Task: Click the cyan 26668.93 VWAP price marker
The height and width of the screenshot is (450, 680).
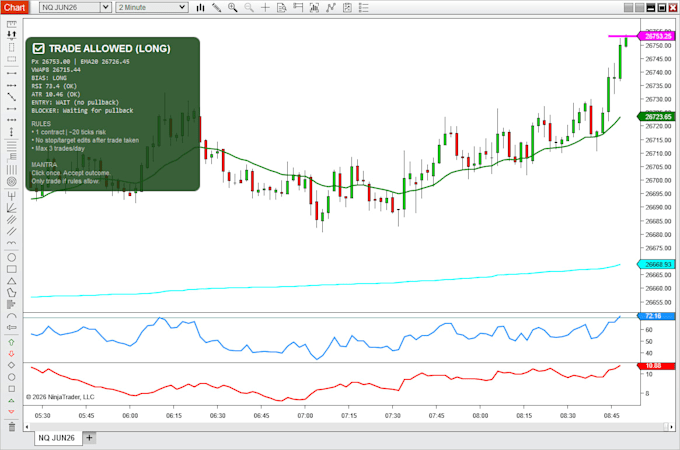Action: (657, 264)
